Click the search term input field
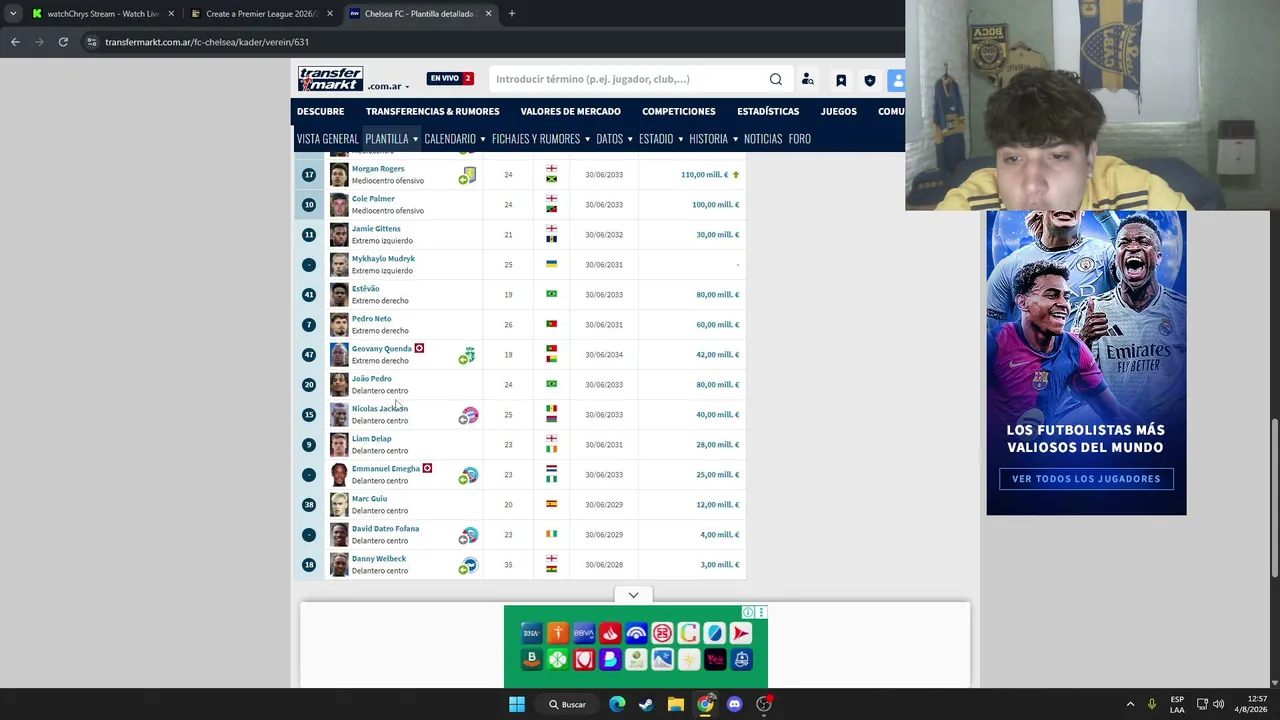 pos(630,79)
